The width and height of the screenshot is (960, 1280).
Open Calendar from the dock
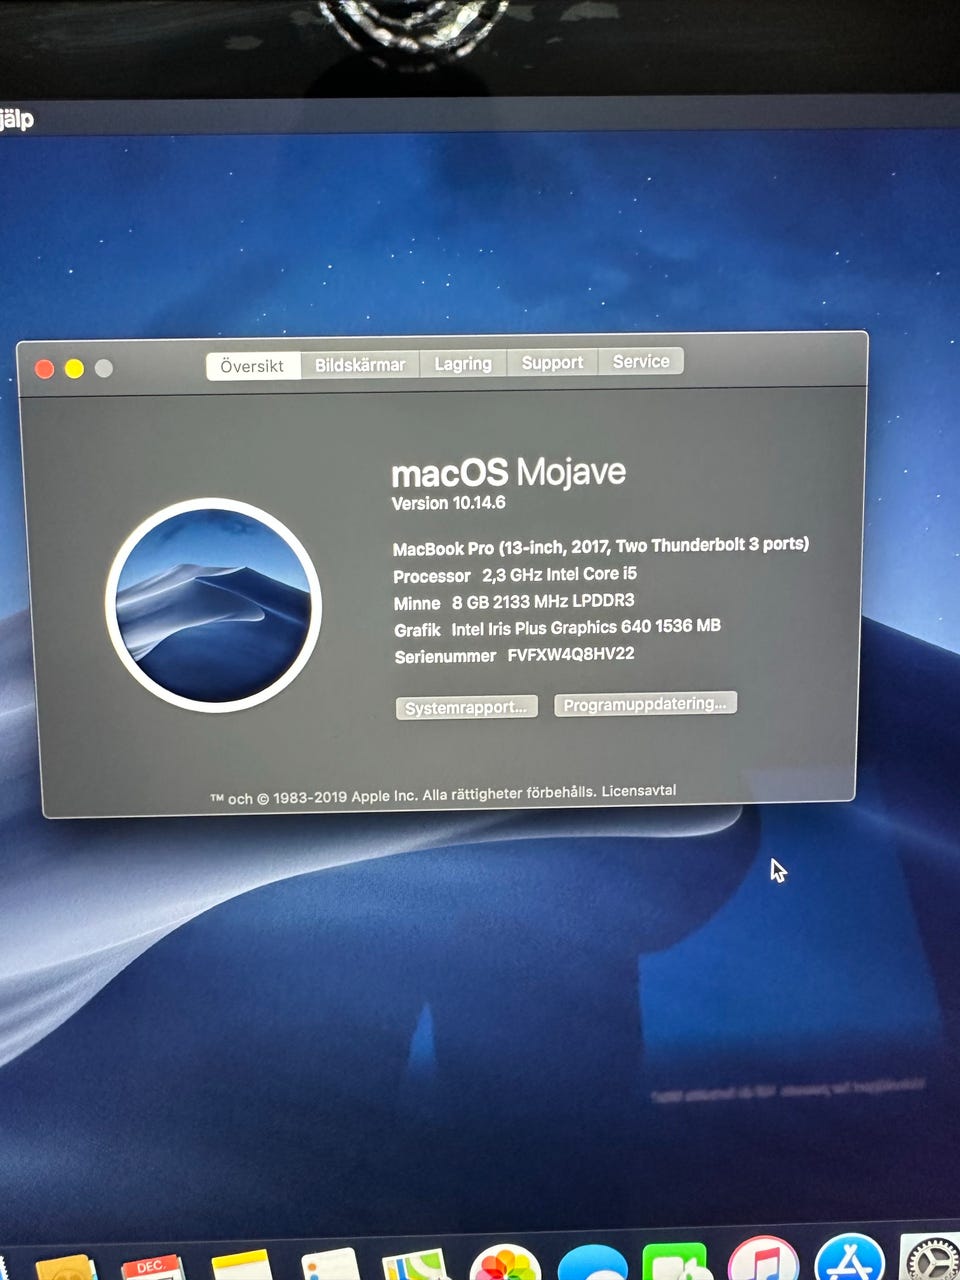(153, 1267)
